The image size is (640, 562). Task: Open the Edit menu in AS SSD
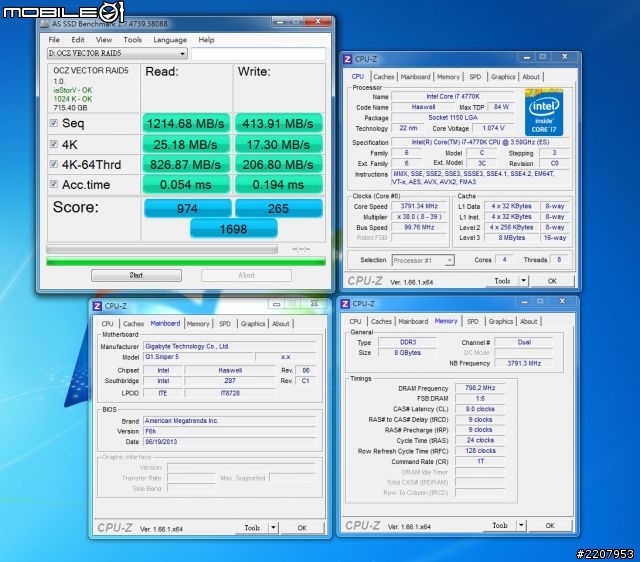pyautogui.click(x=78, y=40)
